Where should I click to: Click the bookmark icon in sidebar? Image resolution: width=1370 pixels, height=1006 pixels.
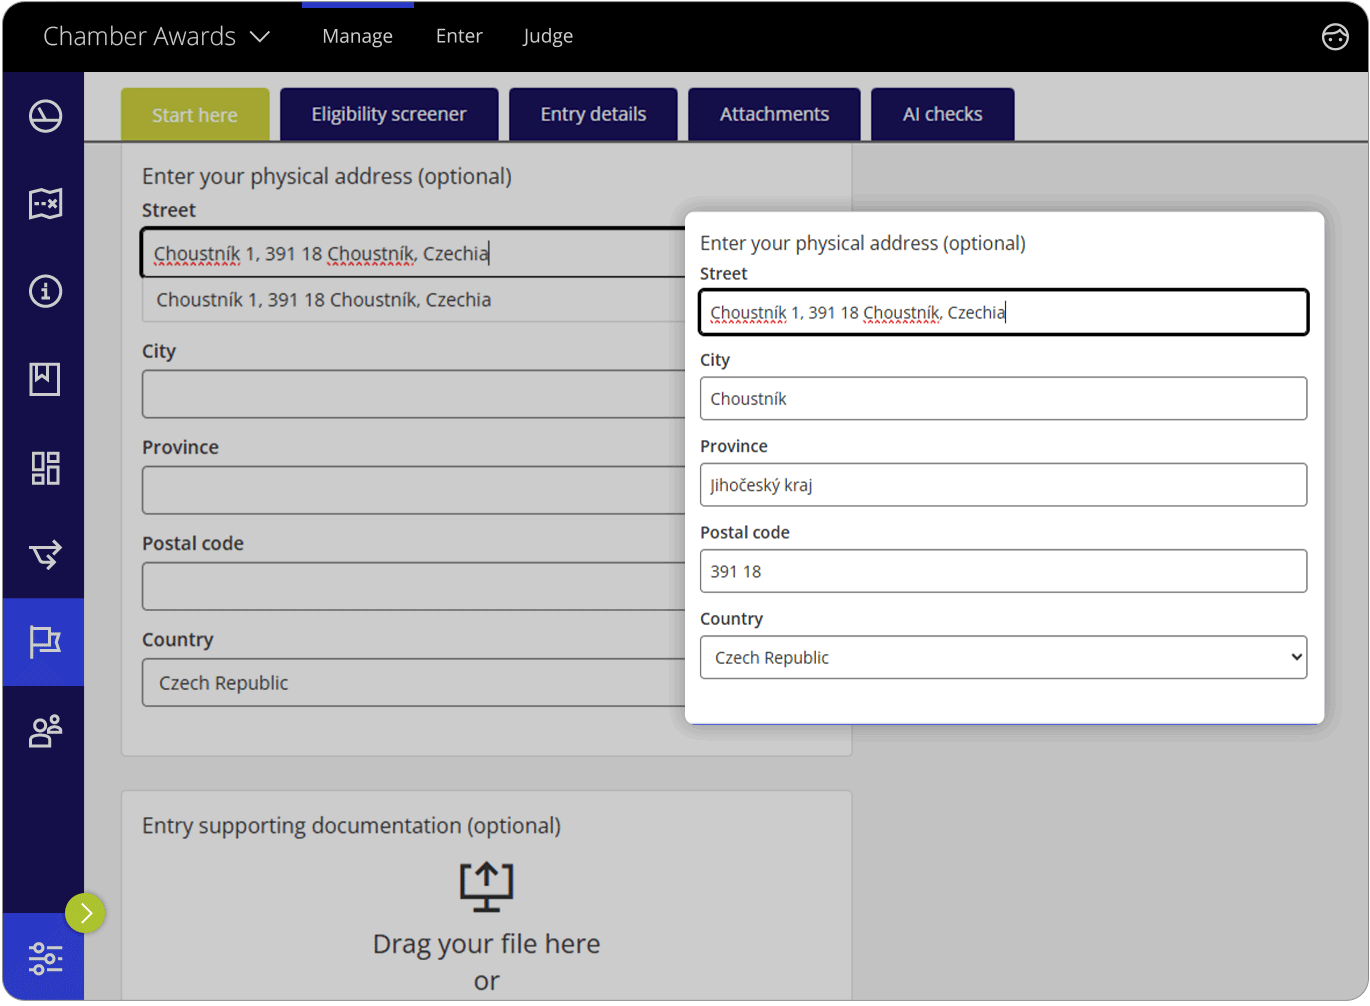click(45, 379)
